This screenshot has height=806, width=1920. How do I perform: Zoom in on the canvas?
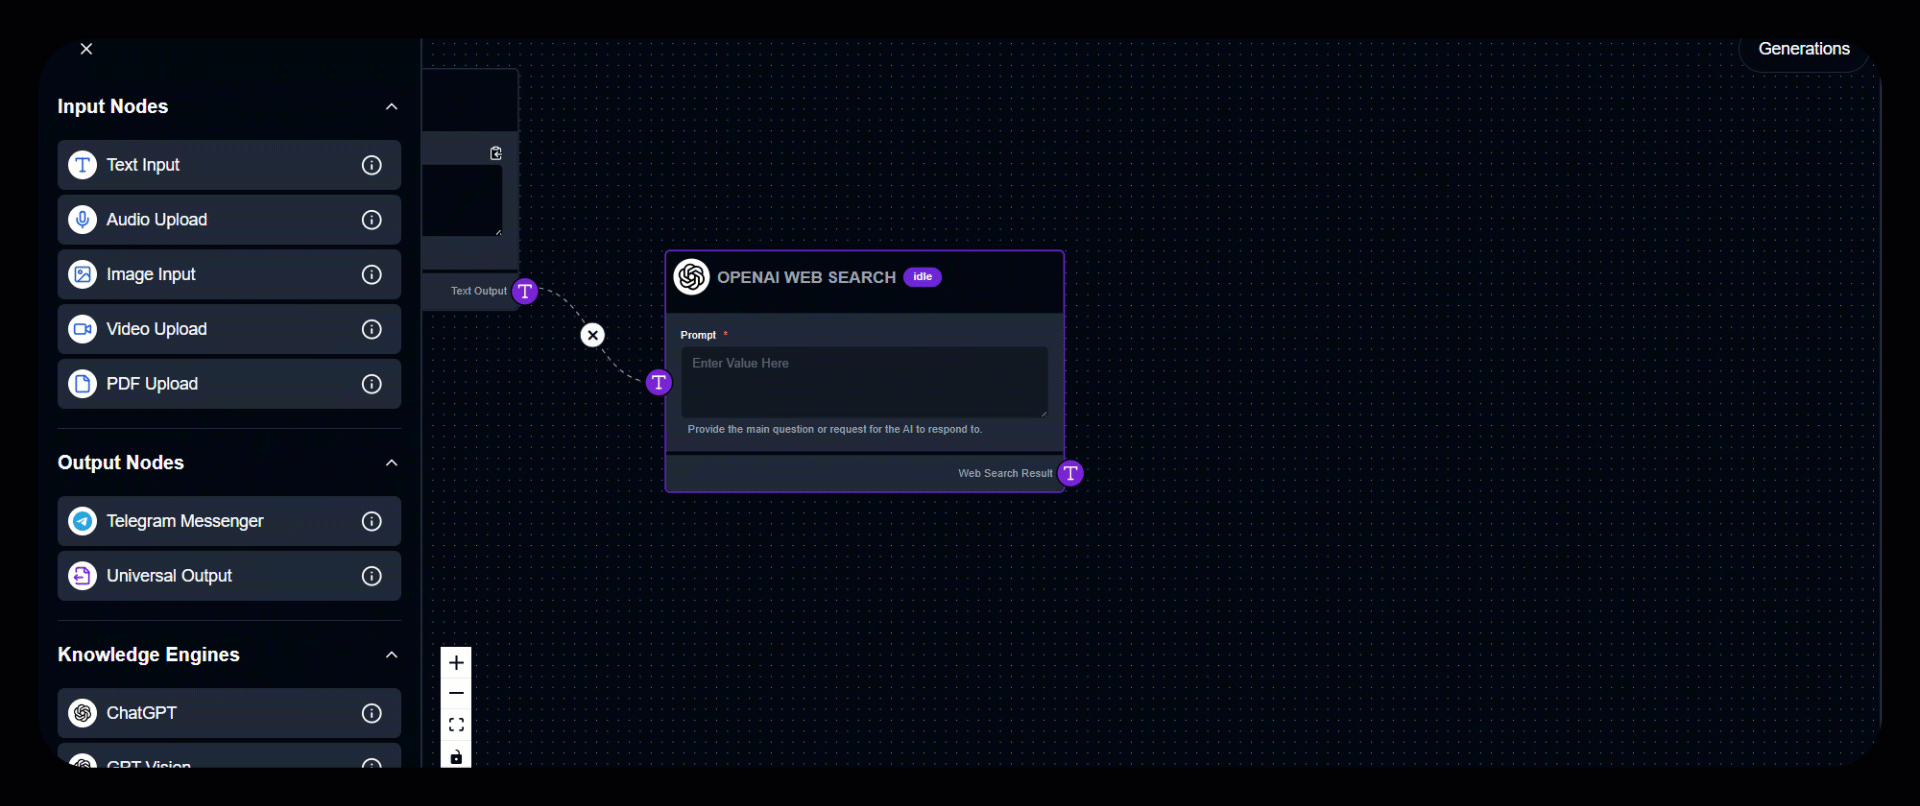(x=456, y=663)
